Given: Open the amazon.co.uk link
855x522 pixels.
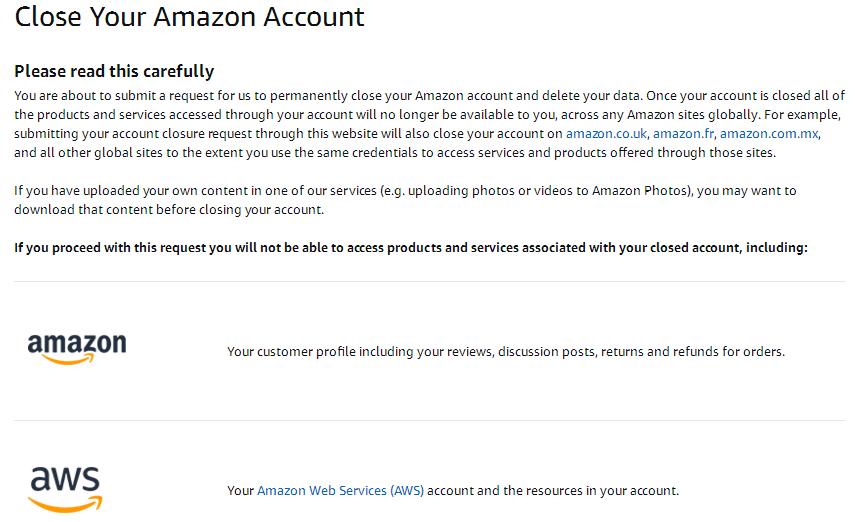Looking at the screenshot, I should pos(606,133).
